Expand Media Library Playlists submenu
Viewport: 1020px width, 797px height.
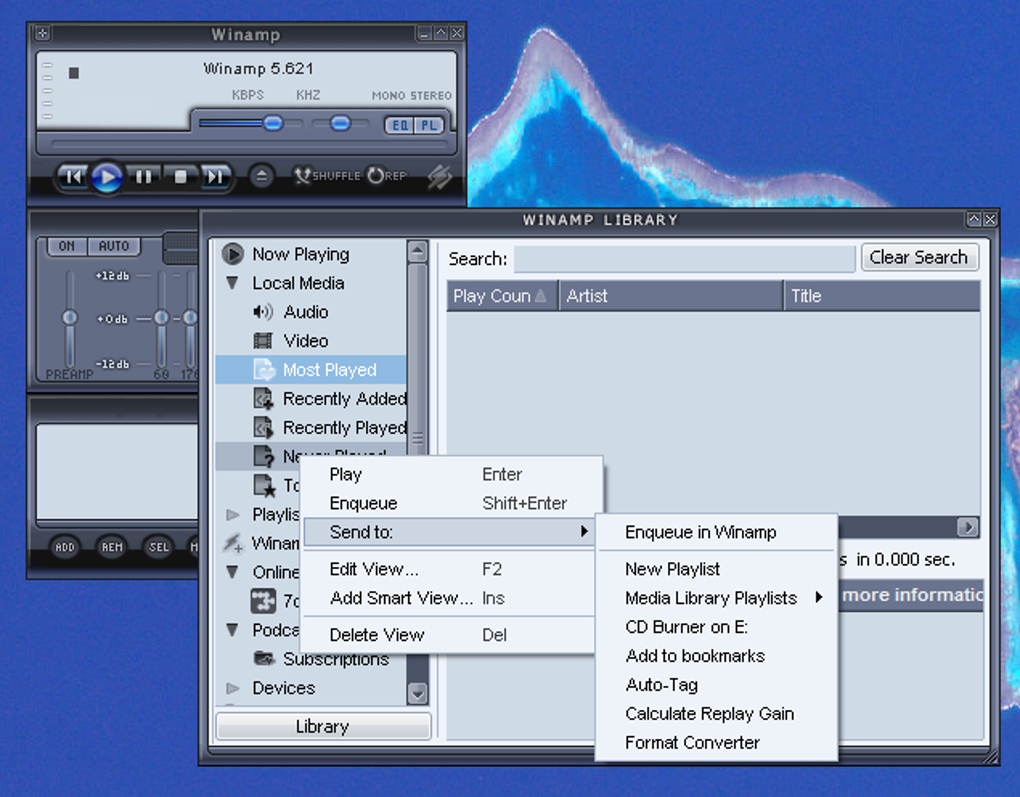tap(716, 598)
